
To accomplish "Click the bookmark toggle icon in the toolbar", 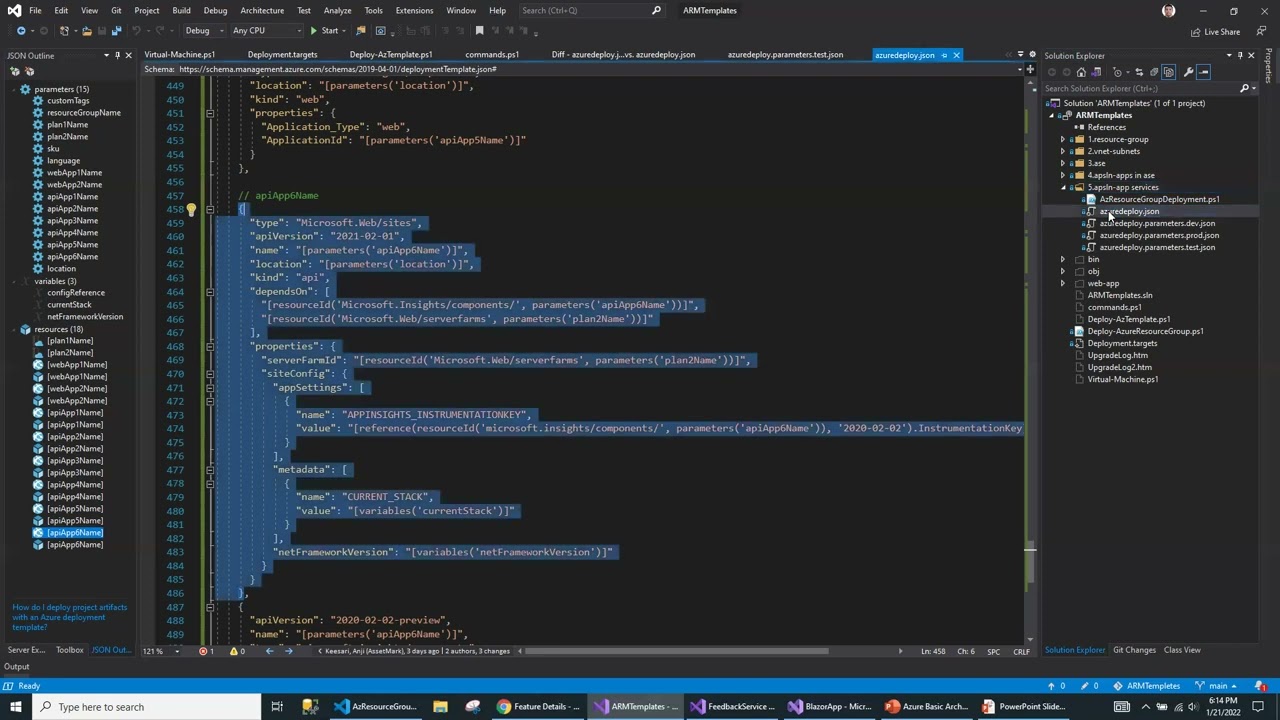I will click(479, 31).
